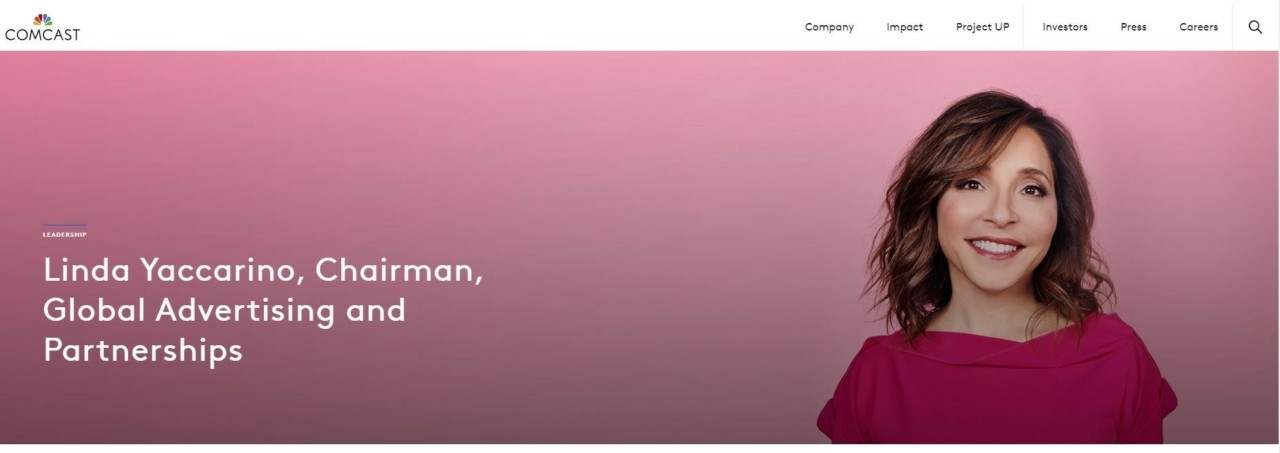Click the COMCAST wordmark text
Screen dimensions: 1280x453
42,35
